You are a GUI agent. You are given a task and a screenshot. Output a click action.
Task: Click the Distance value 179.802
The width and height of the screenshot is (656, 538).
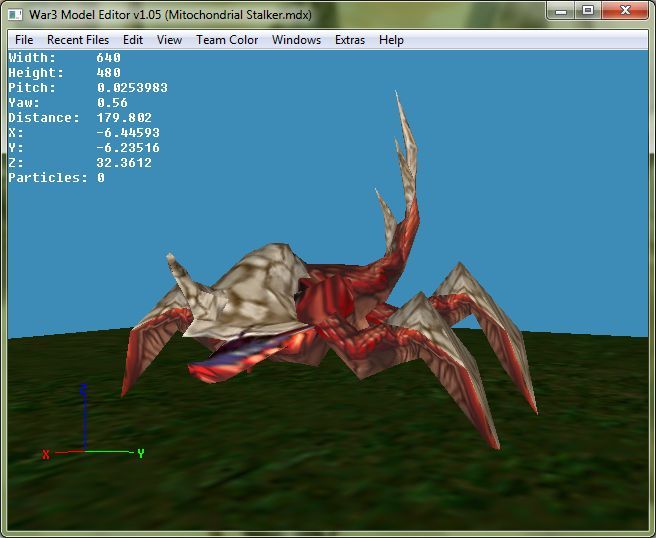[x=124, y=118]
